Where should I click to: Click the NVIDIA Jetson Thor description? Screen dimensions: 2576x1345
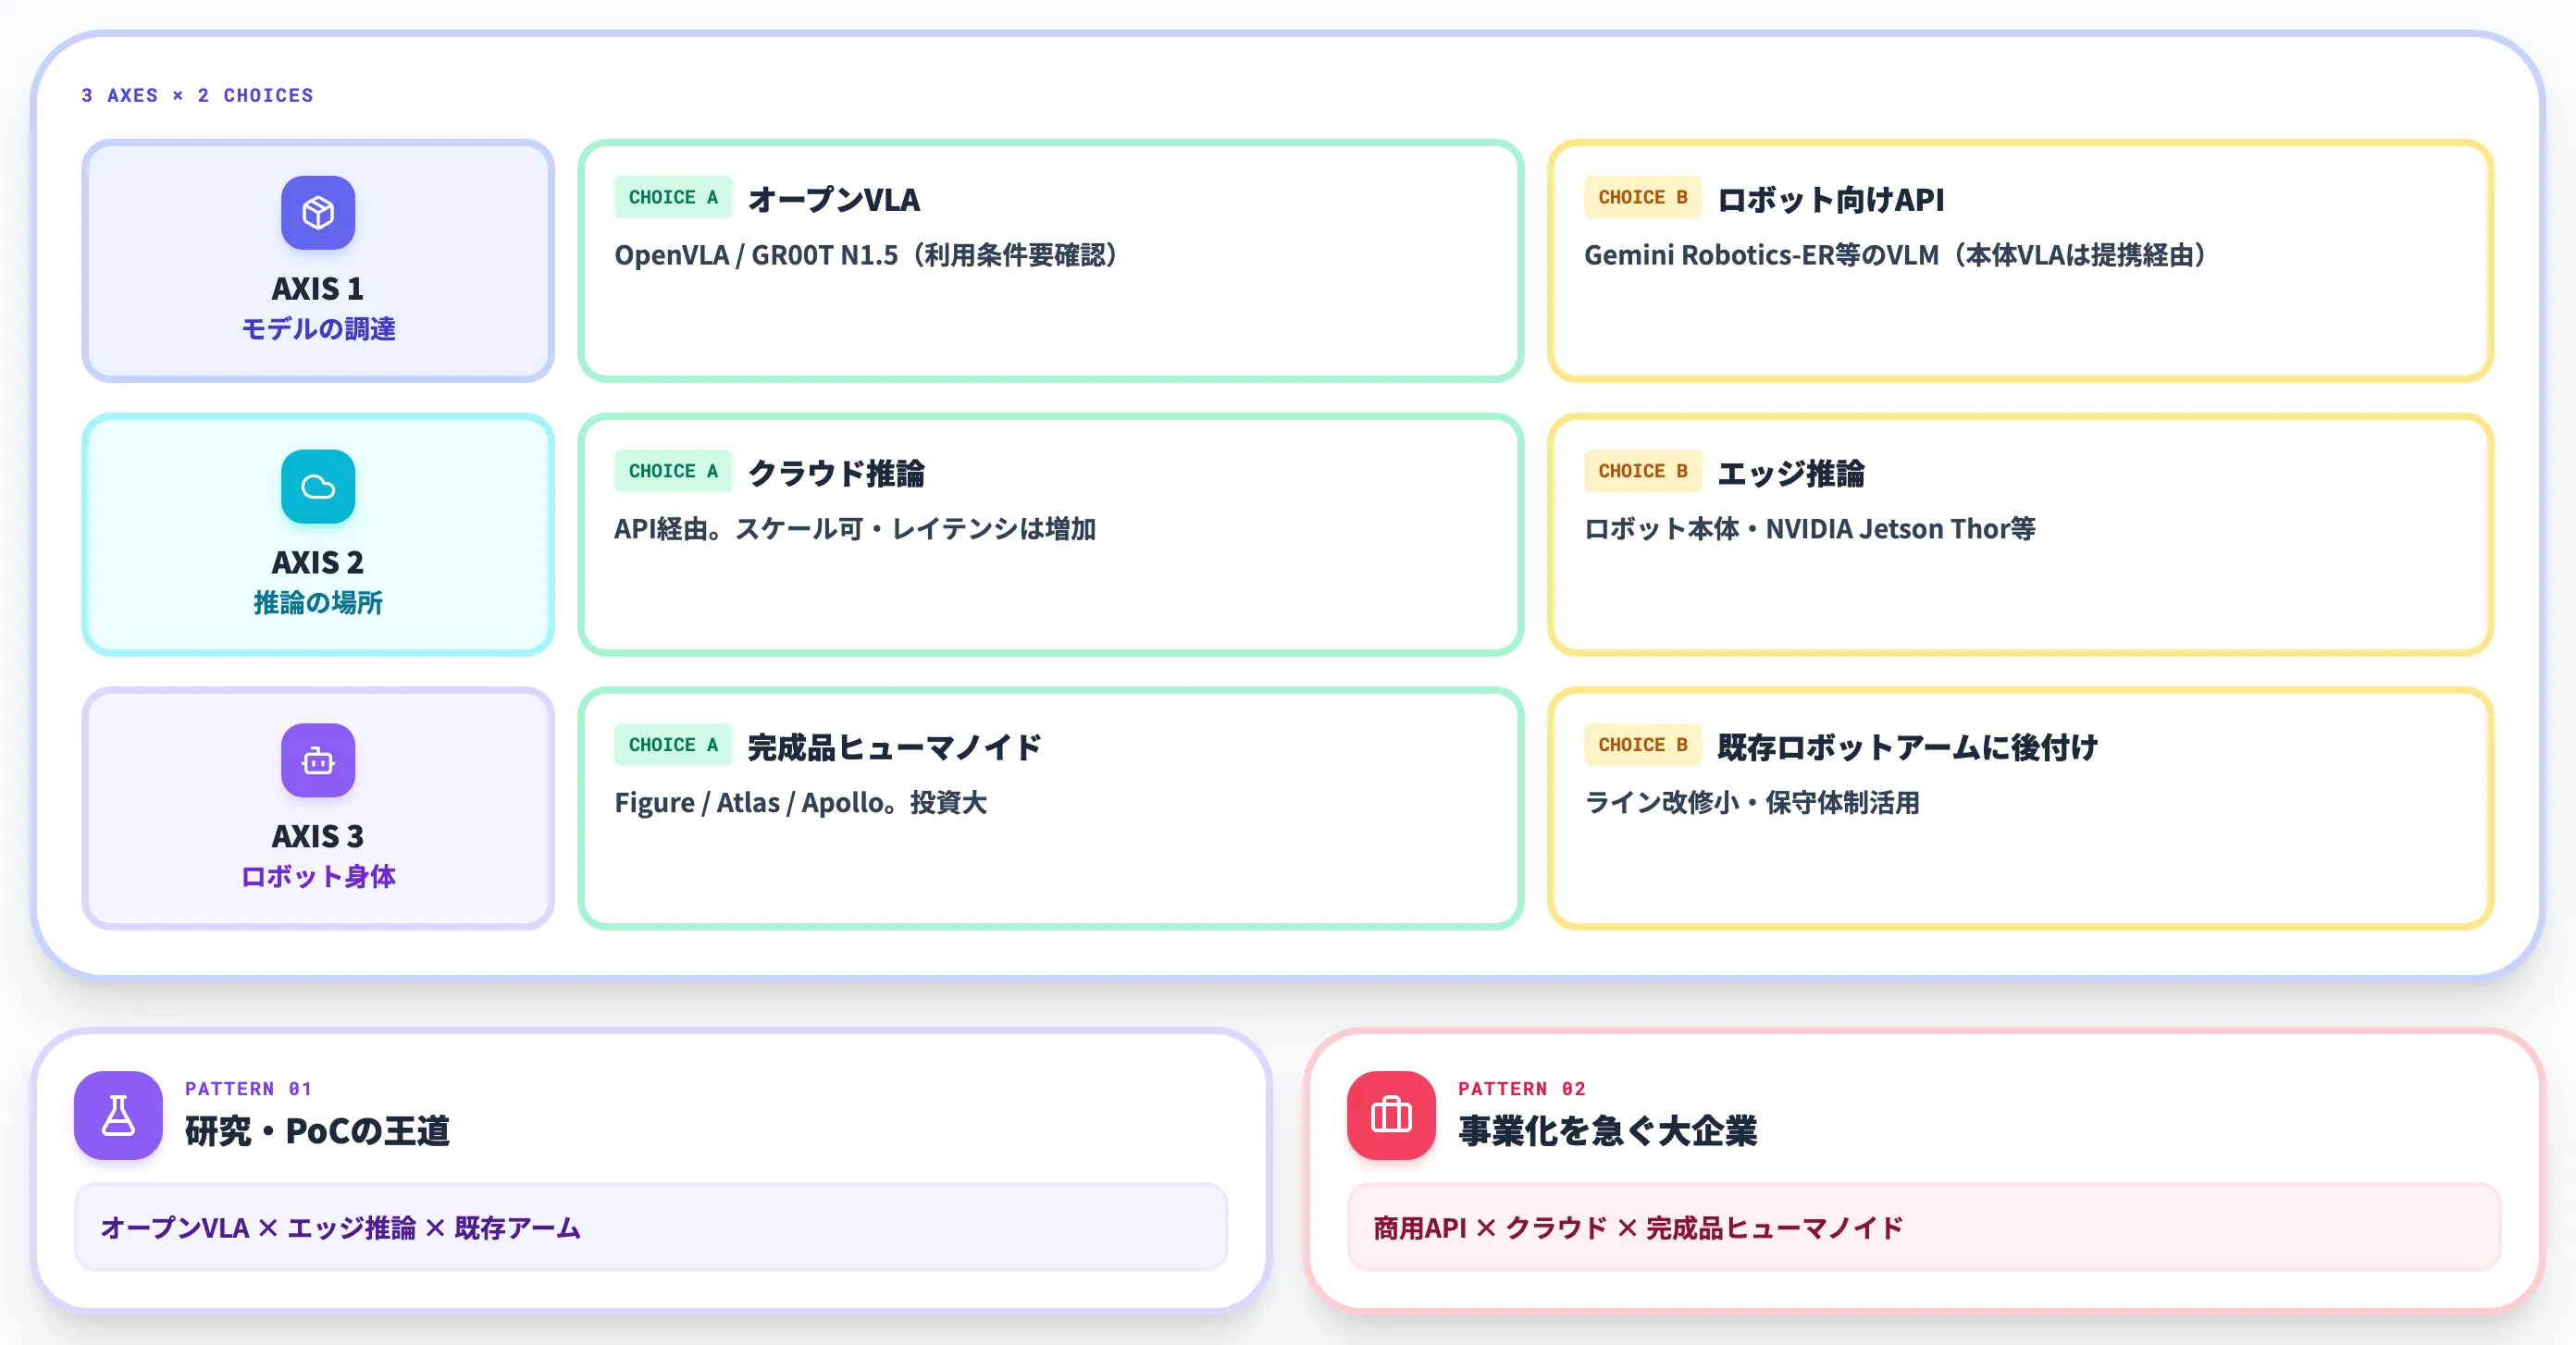tap(1810, 530)
